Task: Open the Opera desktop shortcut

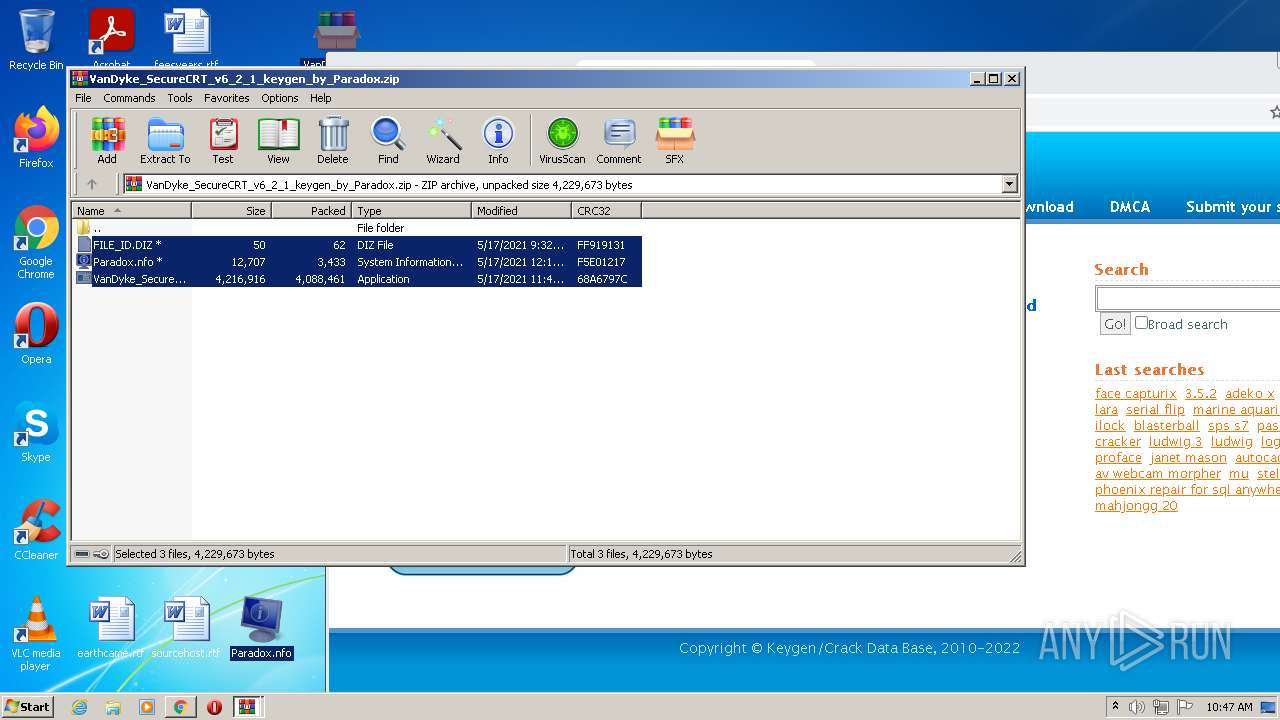Action: click(36, 334)
